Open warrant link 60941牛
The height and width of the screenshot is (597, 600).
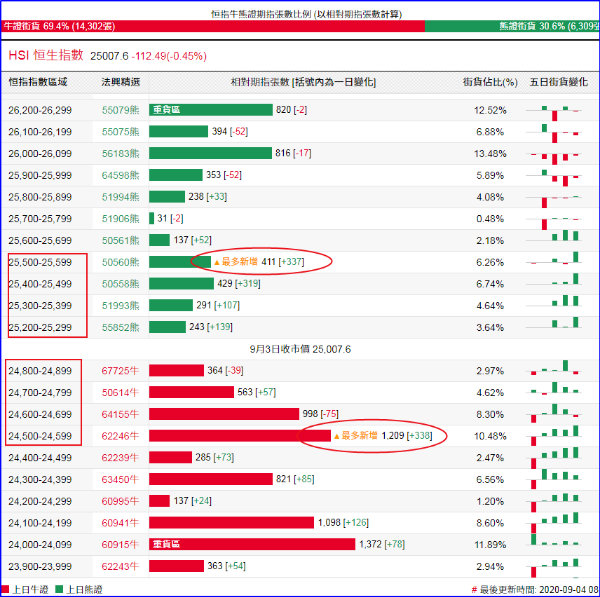pos(120,523)
